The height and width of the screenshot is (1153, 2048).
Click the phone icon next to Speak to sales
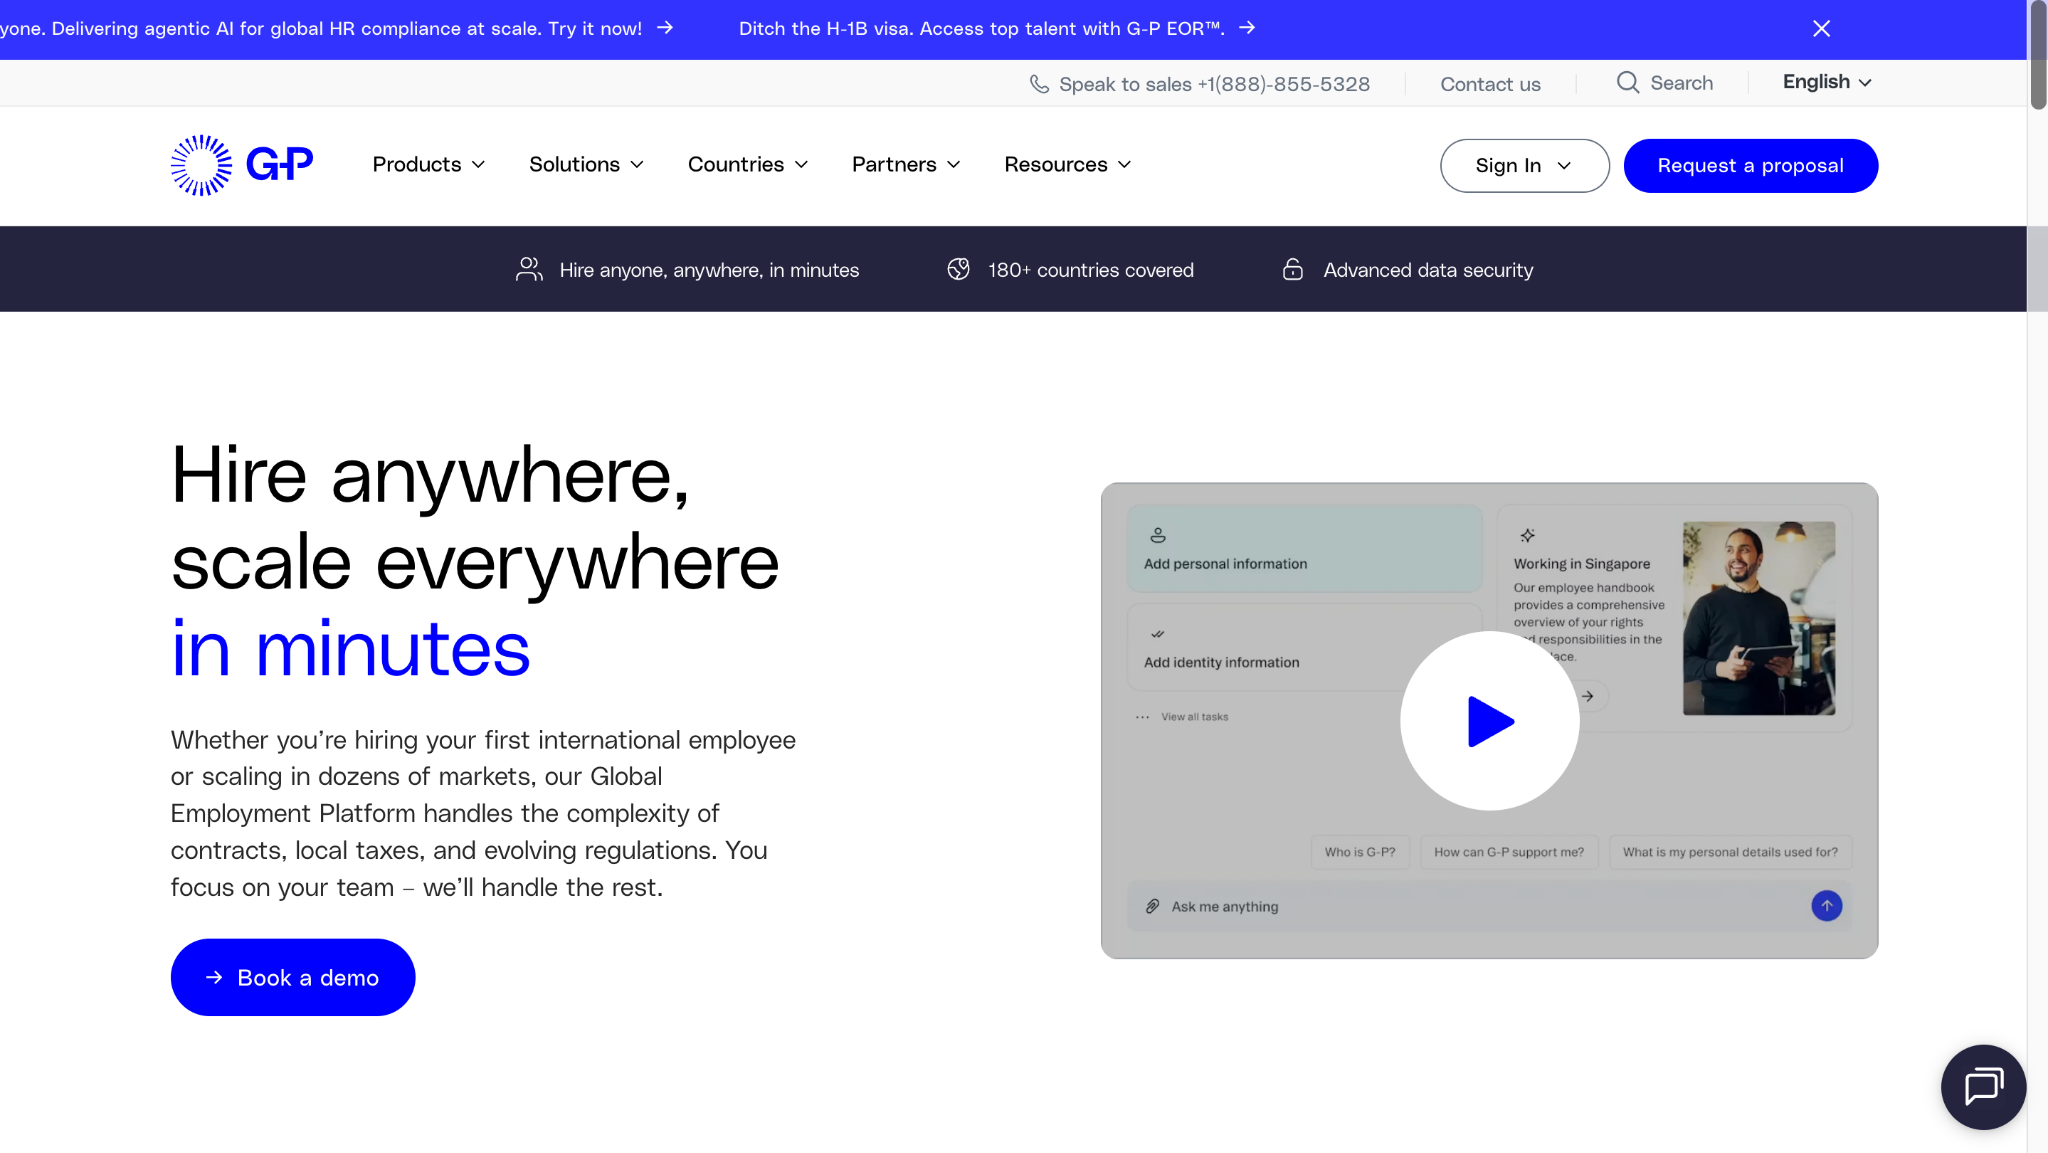(1039, 84)
